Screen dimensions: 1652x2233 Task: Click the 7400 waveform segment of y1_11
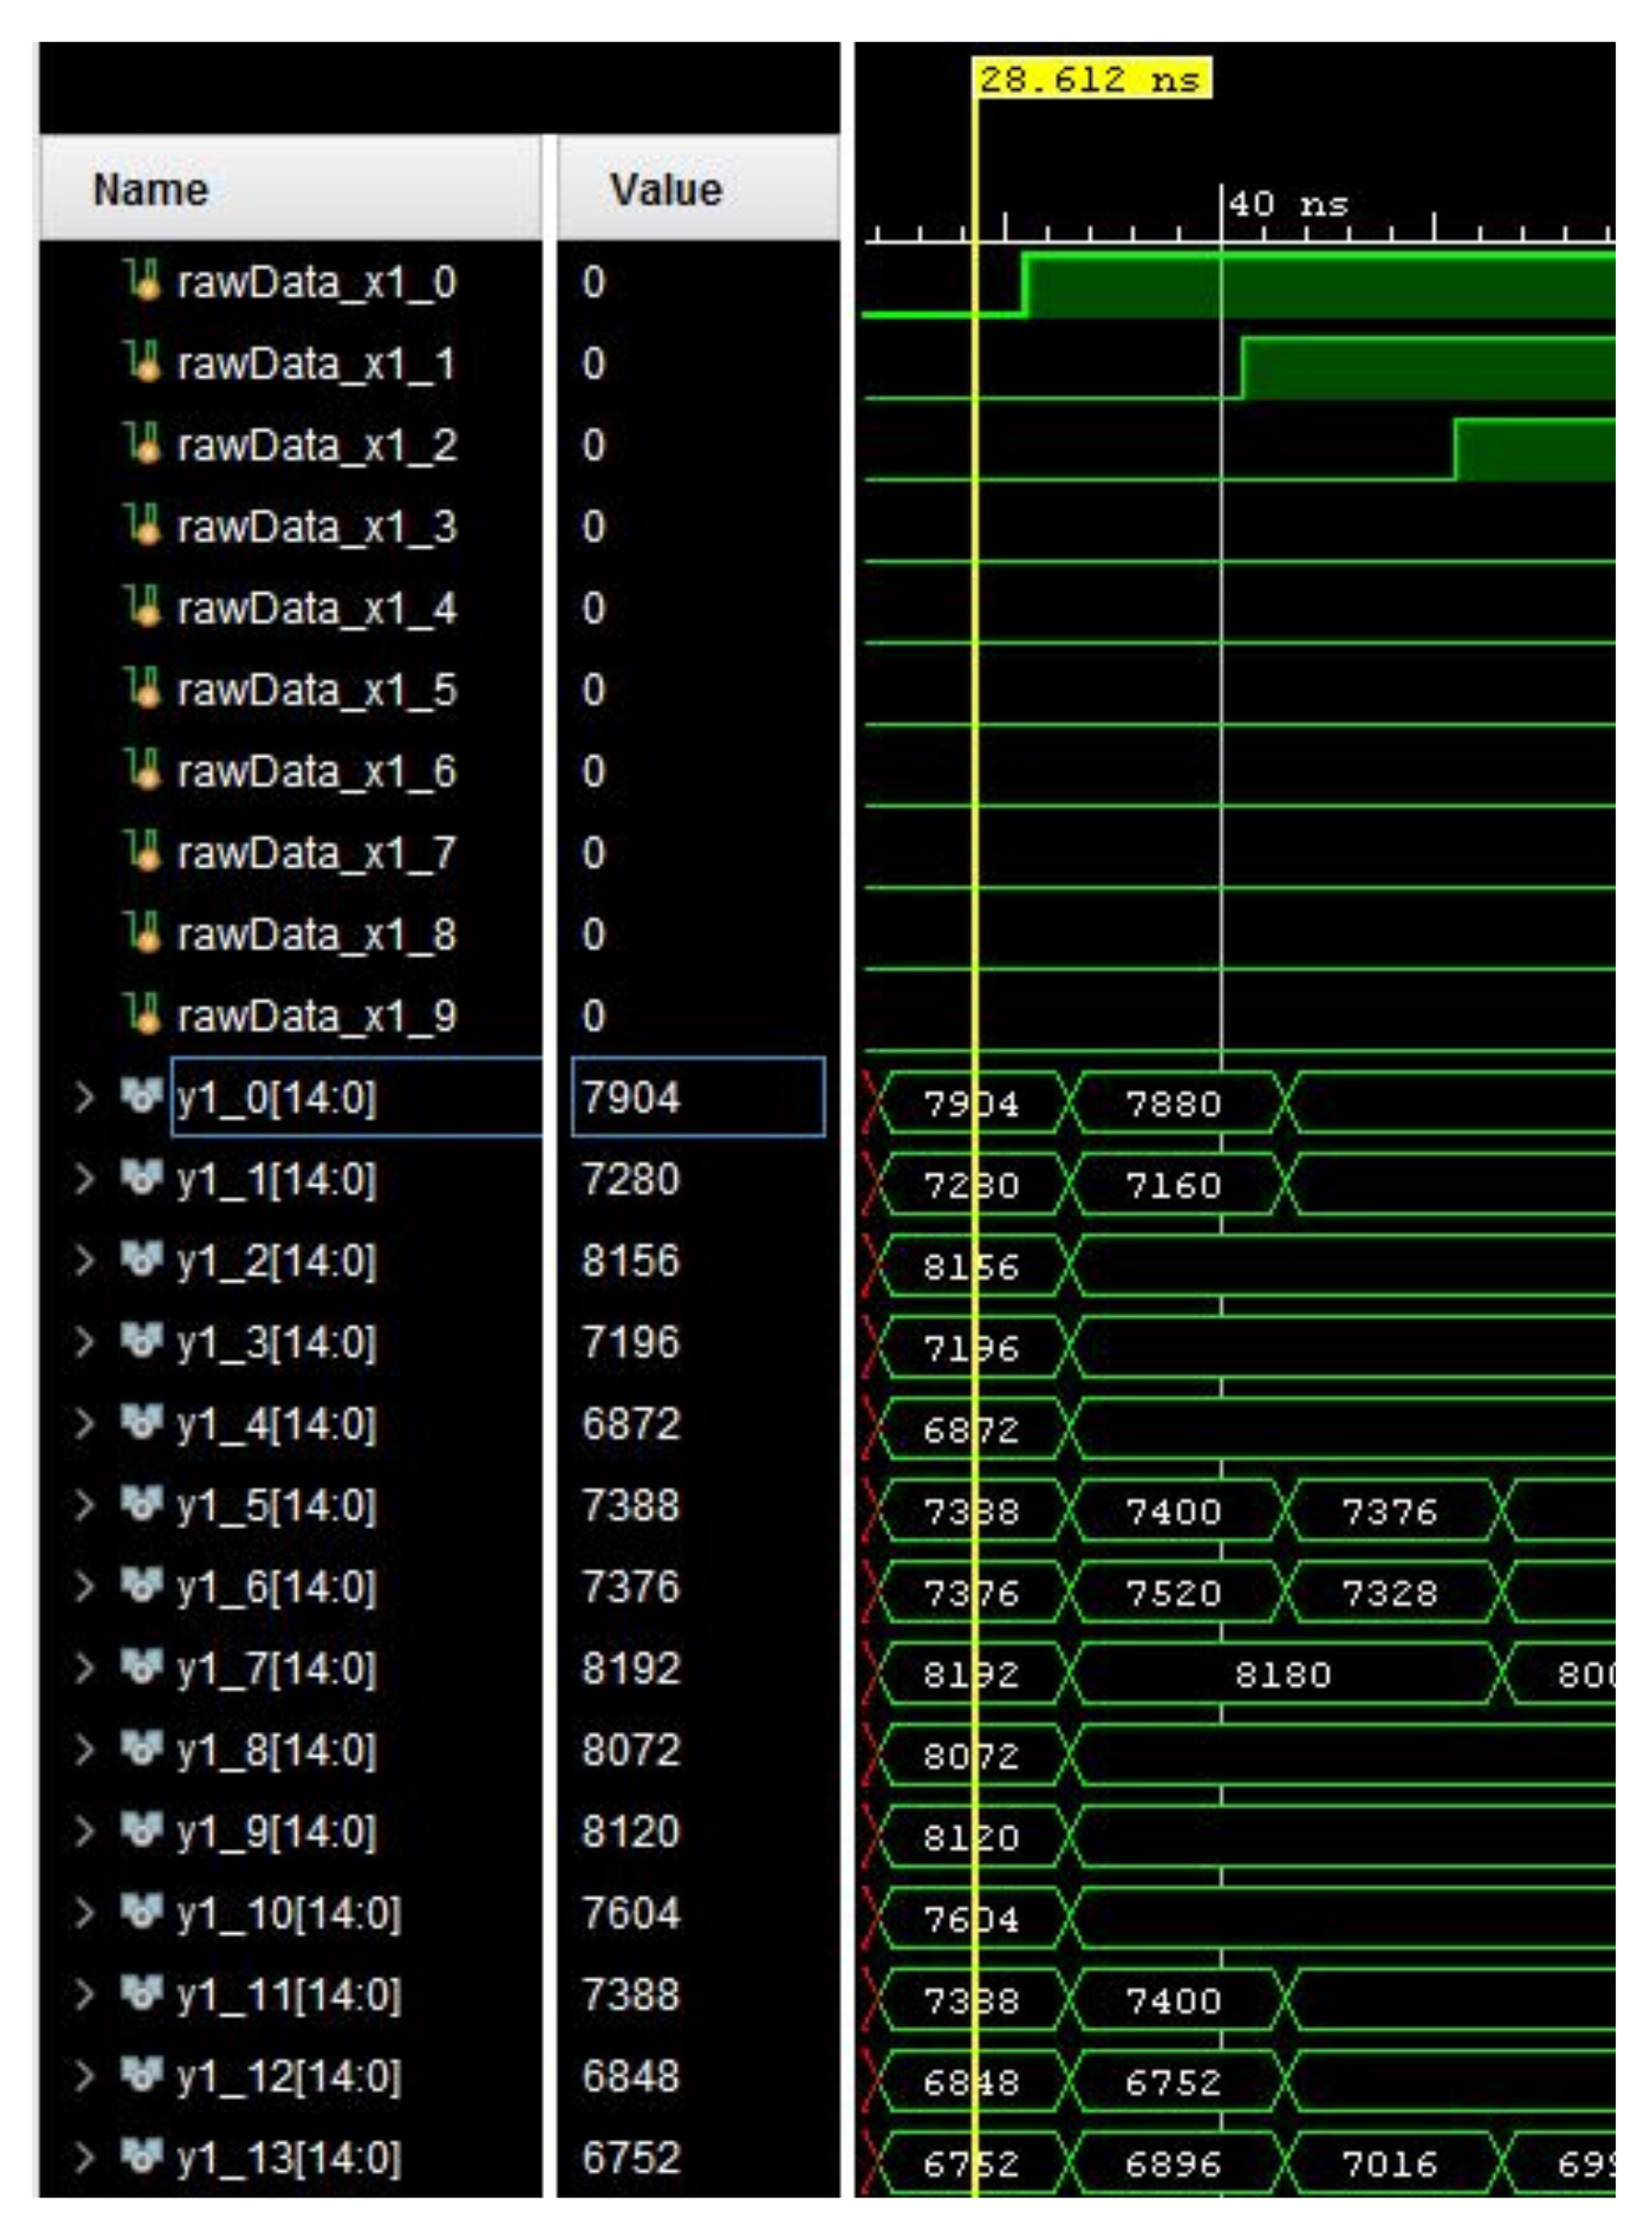point(1178,2001)
